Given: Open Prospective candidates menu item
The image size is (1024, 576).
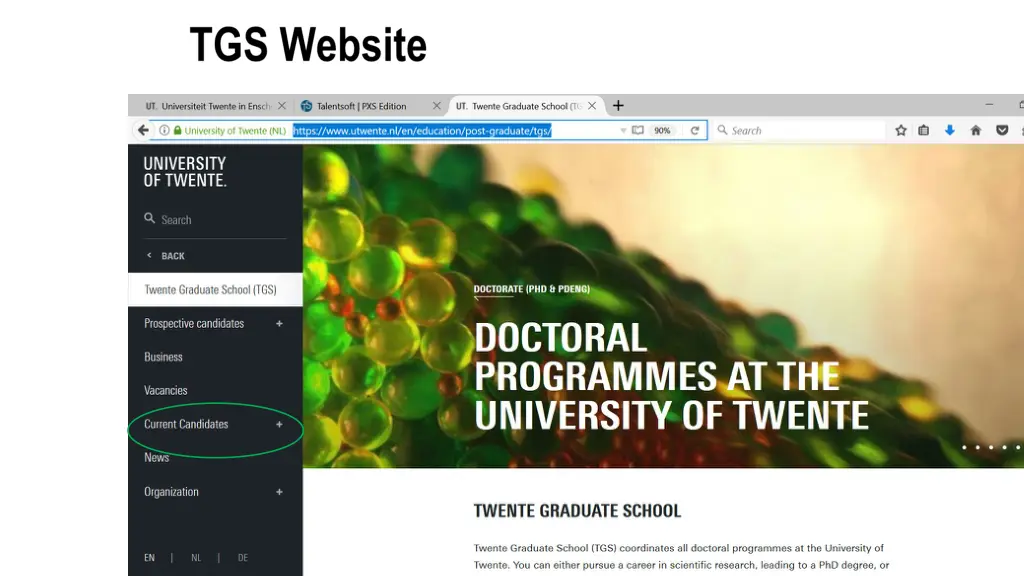Looking at the screenshot, I should click(x=194, y=323).
